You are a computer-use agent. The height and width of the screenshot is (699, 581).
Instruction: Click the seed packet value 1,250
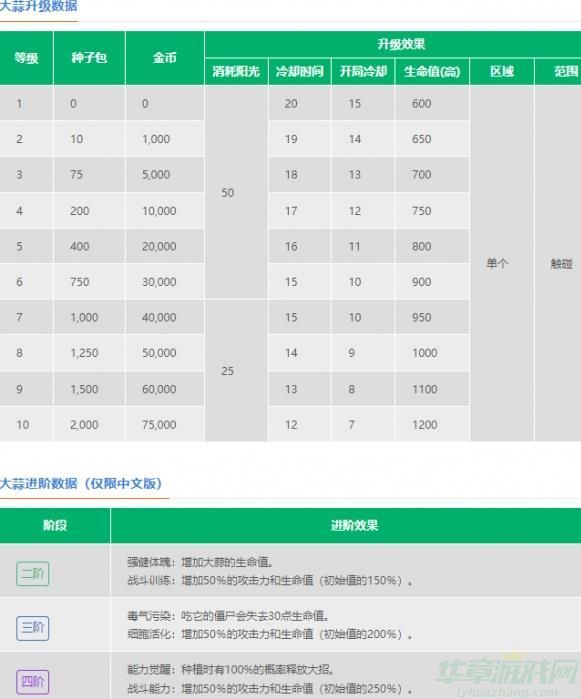[84, 353]
